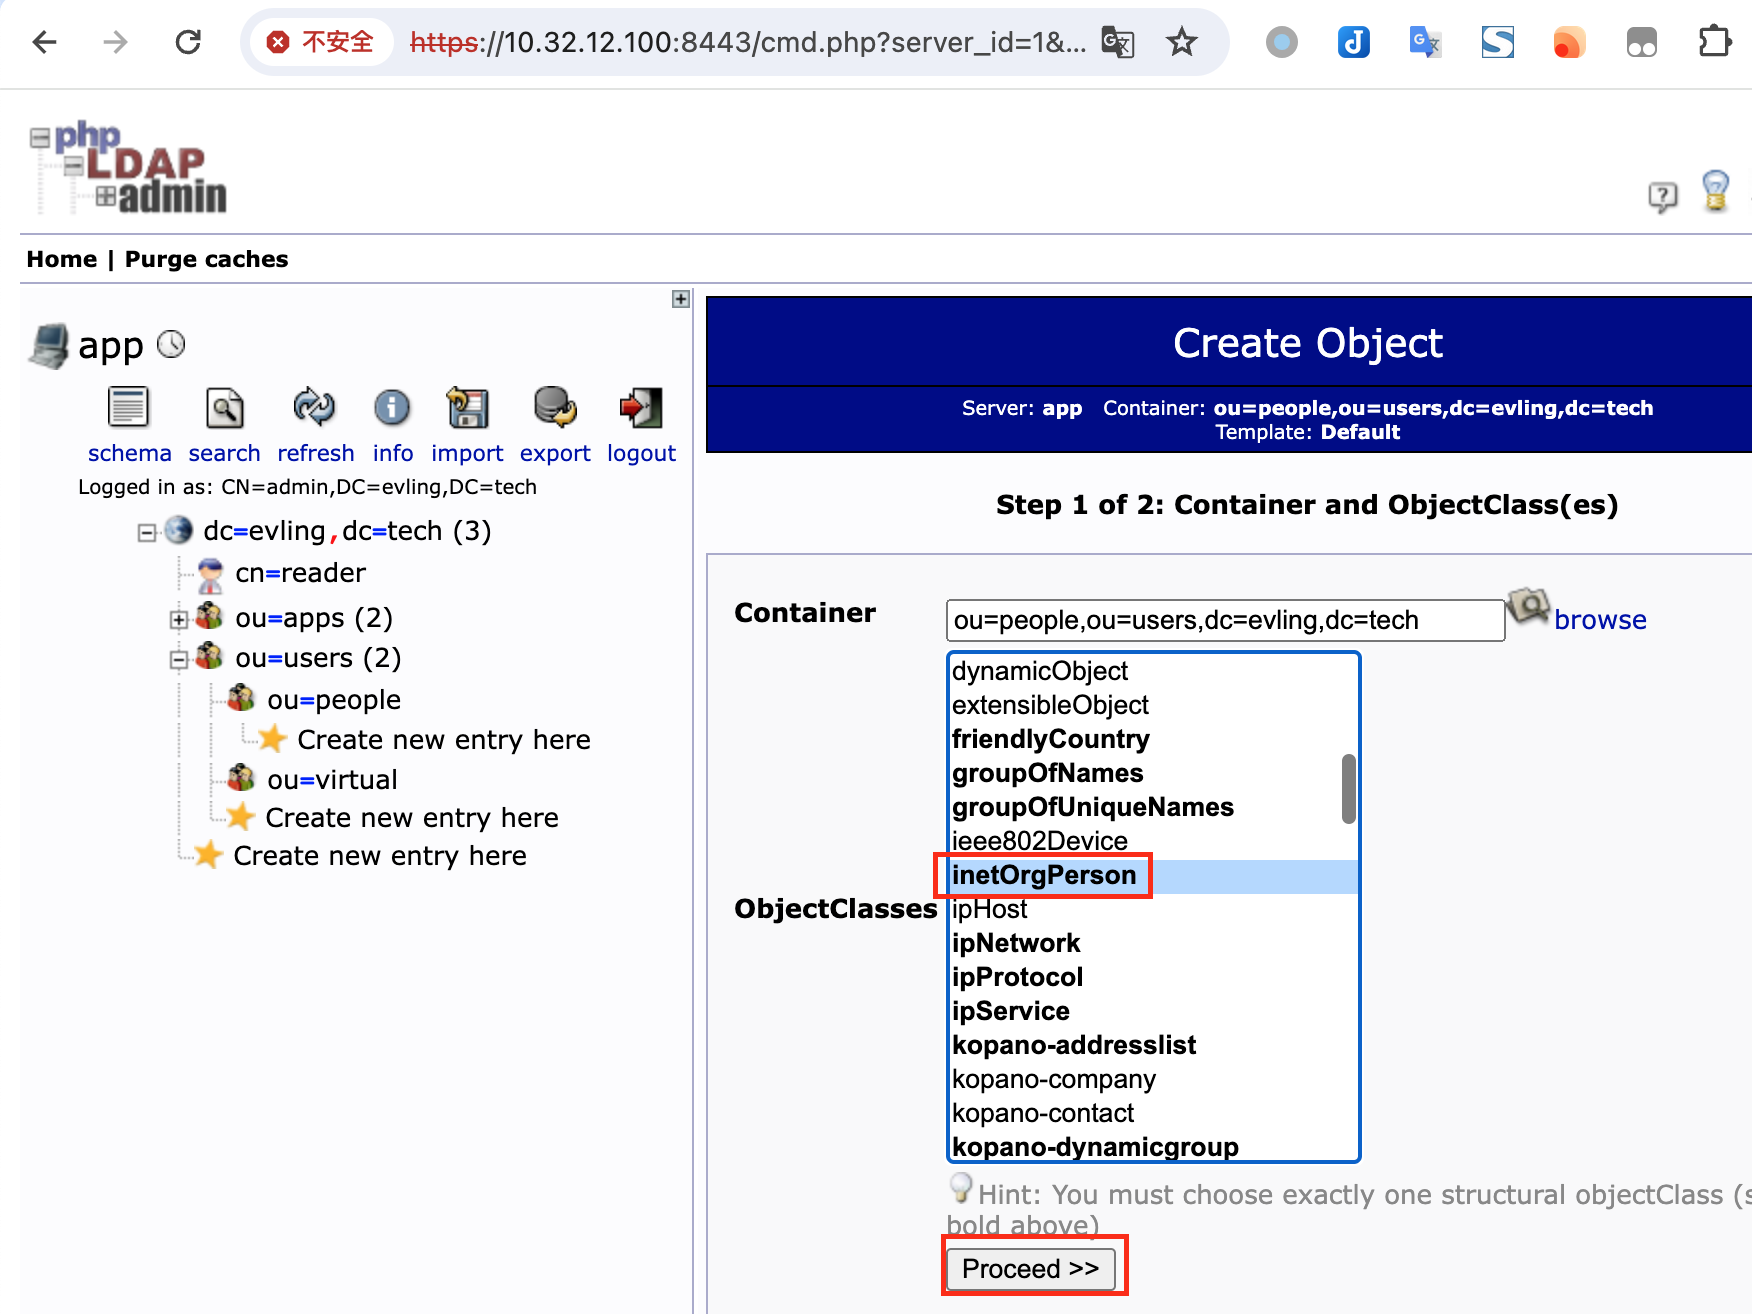
Task: Click the Google Translate extension icon
Action: click(1425, 42)
